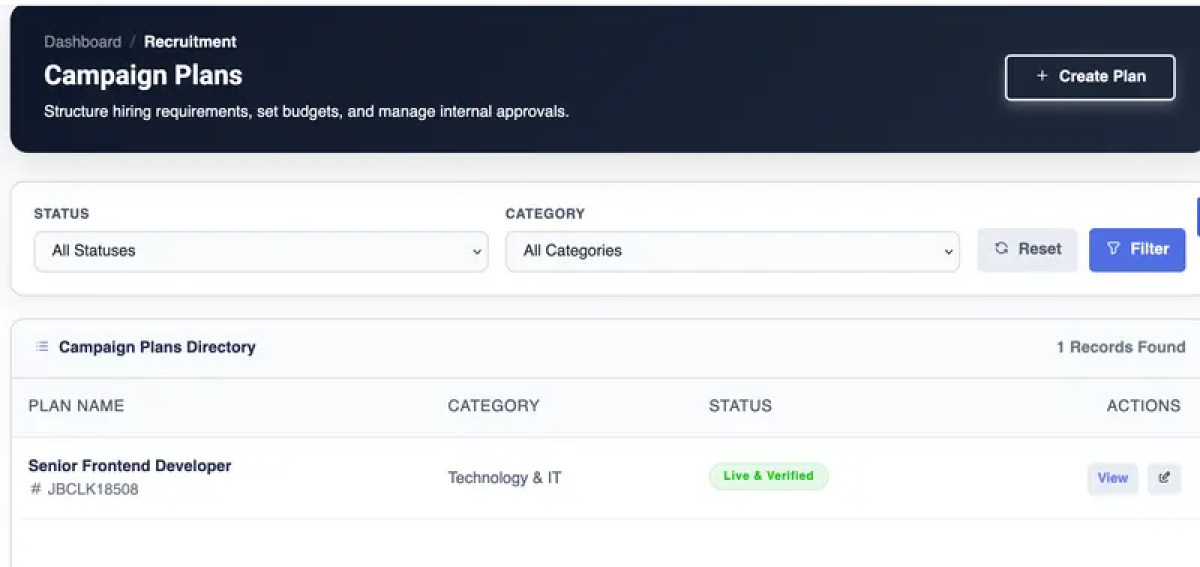Click the STATUS column header in table
1200x567 pixels.
(x=740, y=406)
